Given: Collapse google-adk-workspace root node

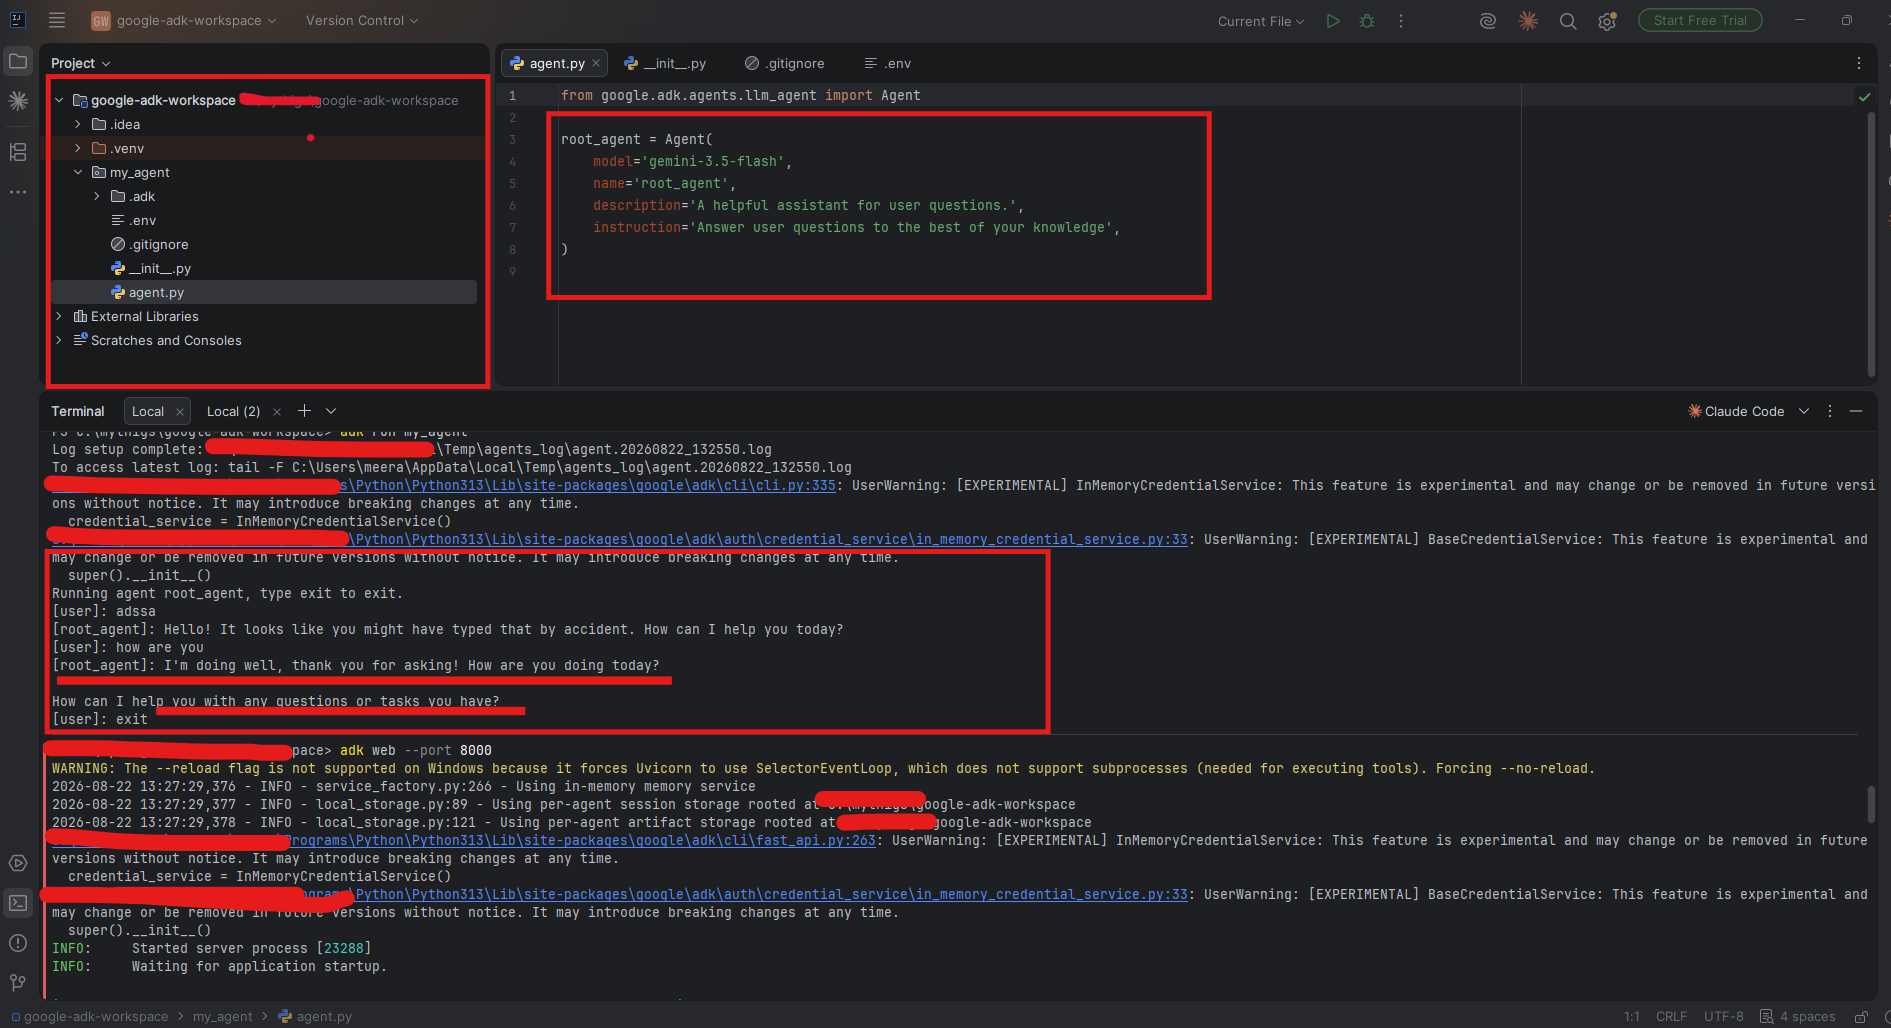Looking at the screenshot, I should [59, 100].
